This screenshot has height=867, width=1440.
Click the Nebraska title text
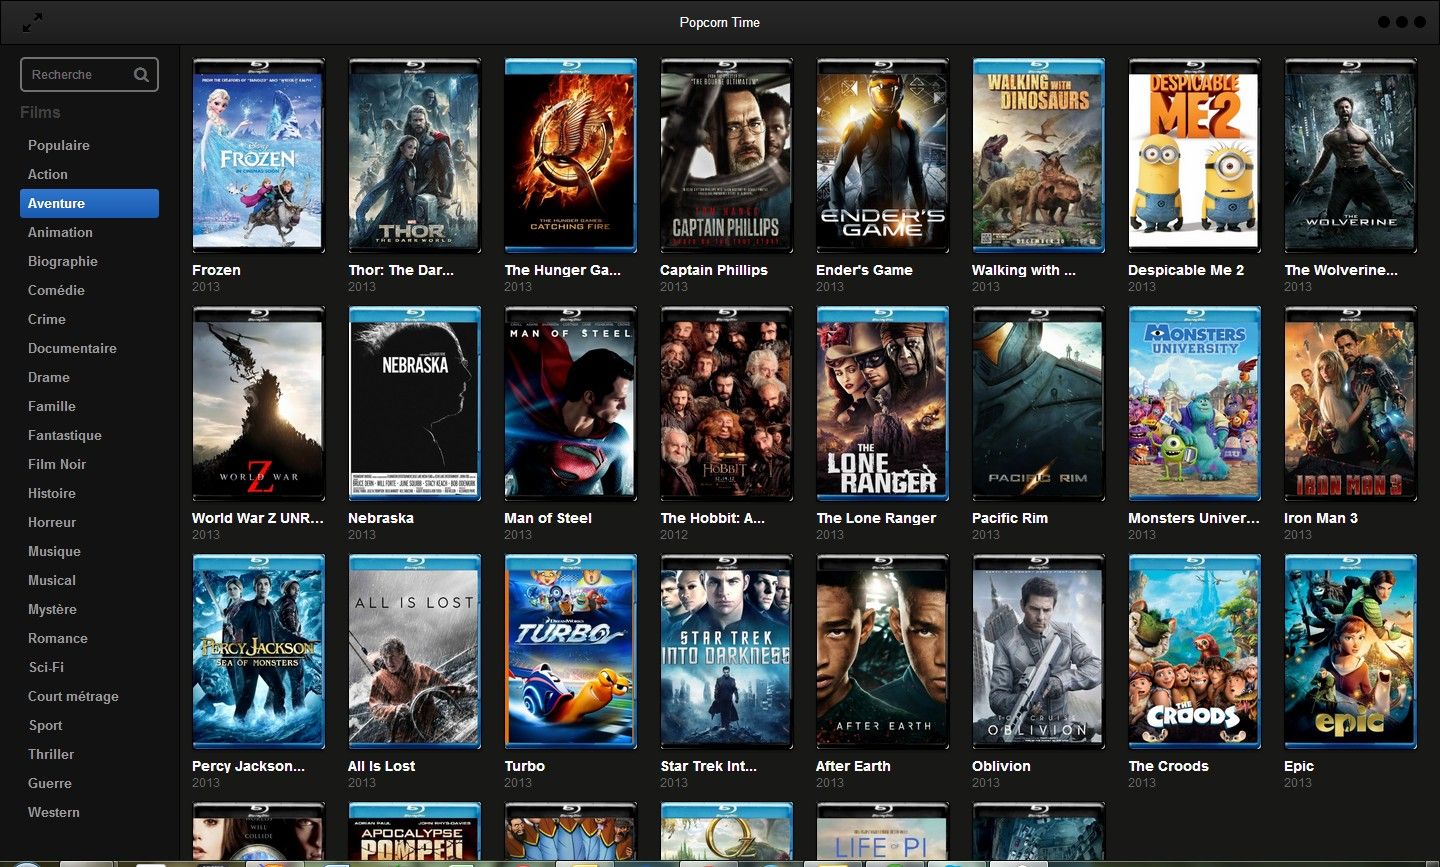381,518
